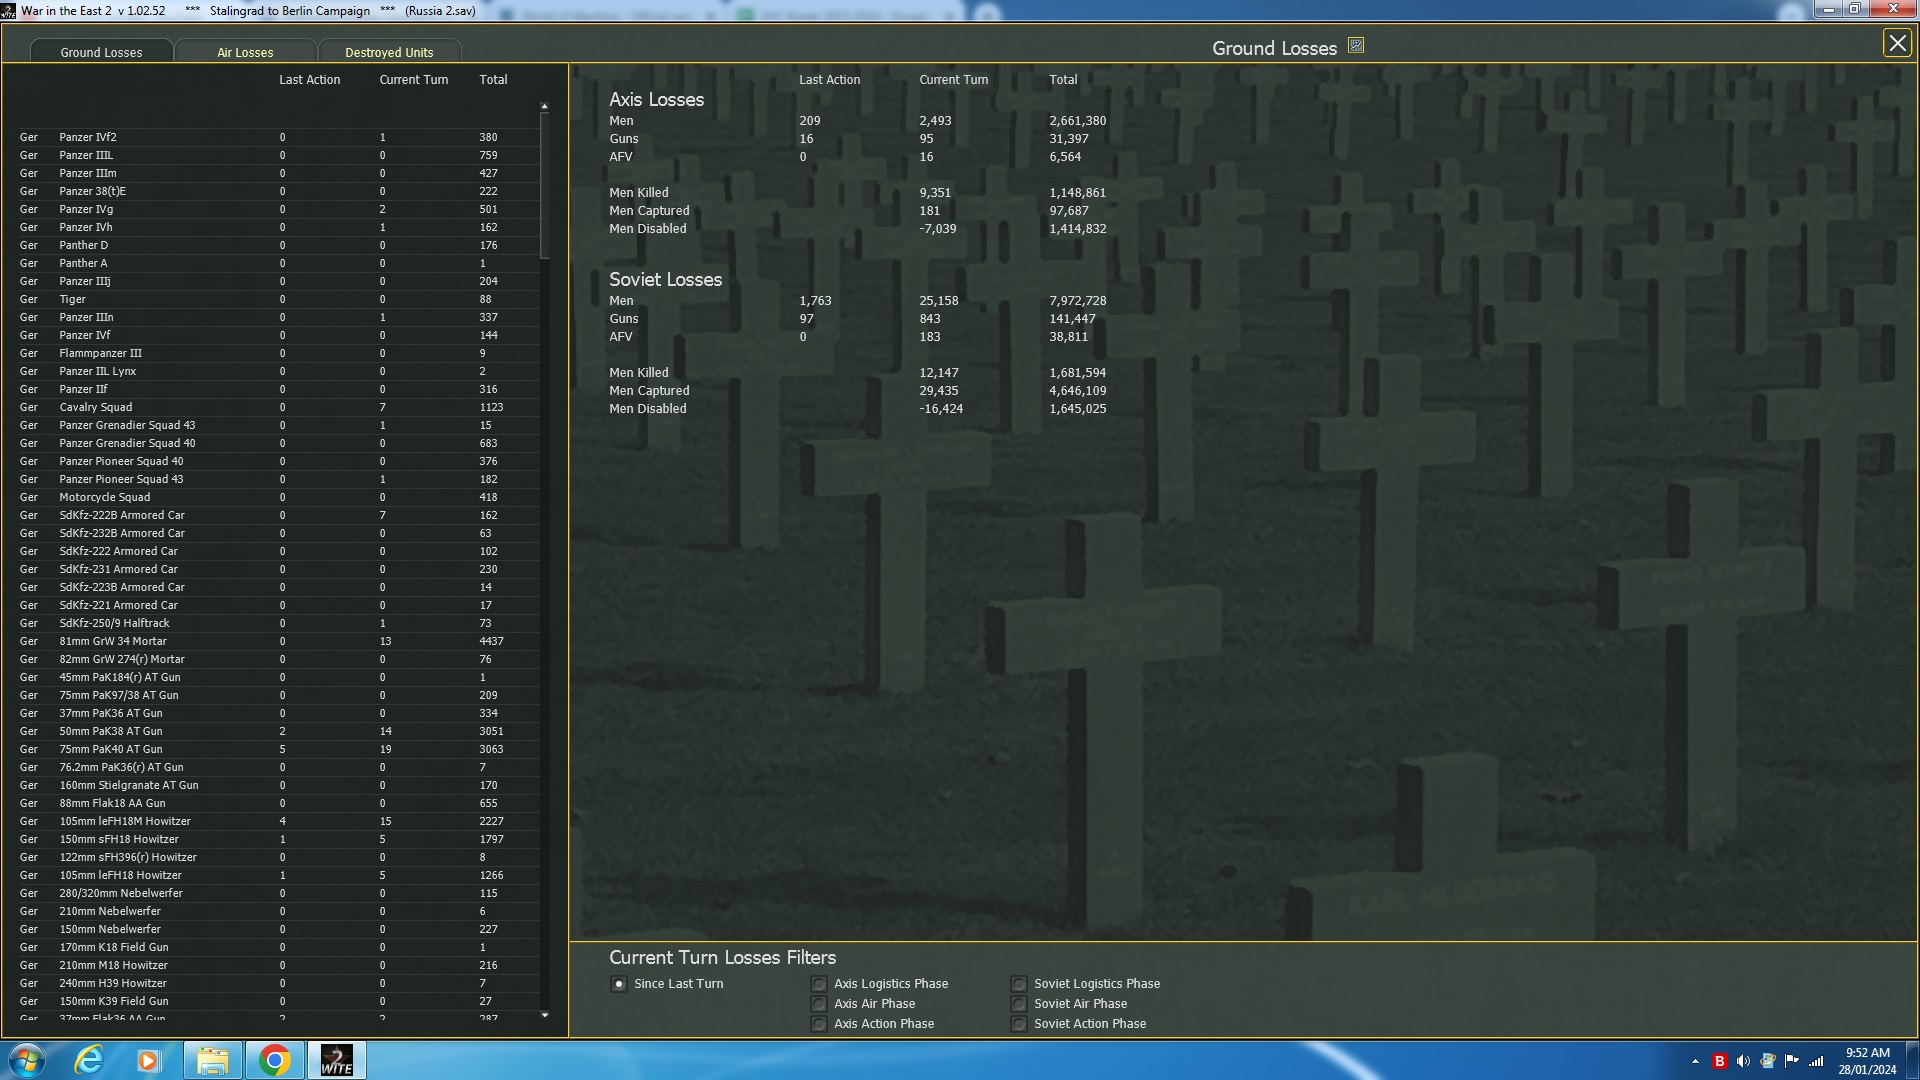Click the WITE game taskbar icon
Viewport: 1920px width, 1080px height.
point(336,1060)
